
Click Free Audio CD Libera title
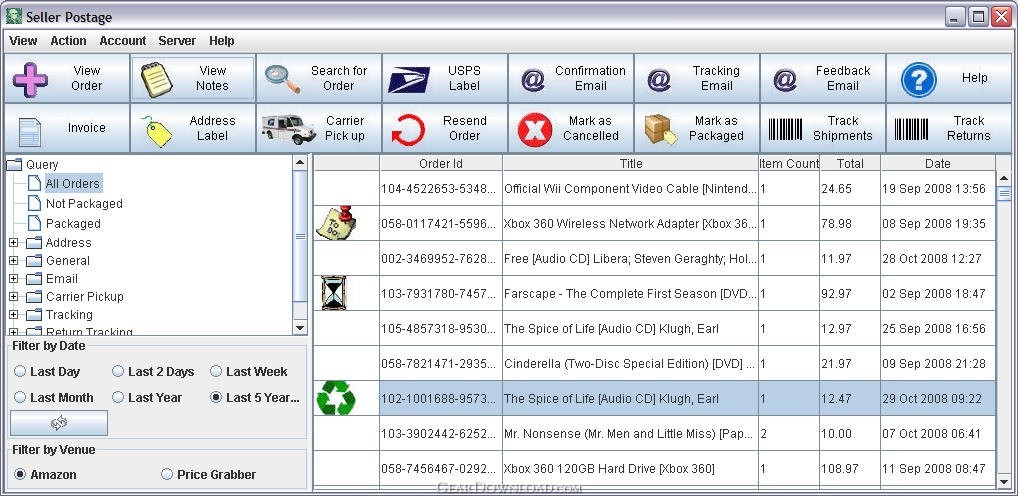[630, 258]
